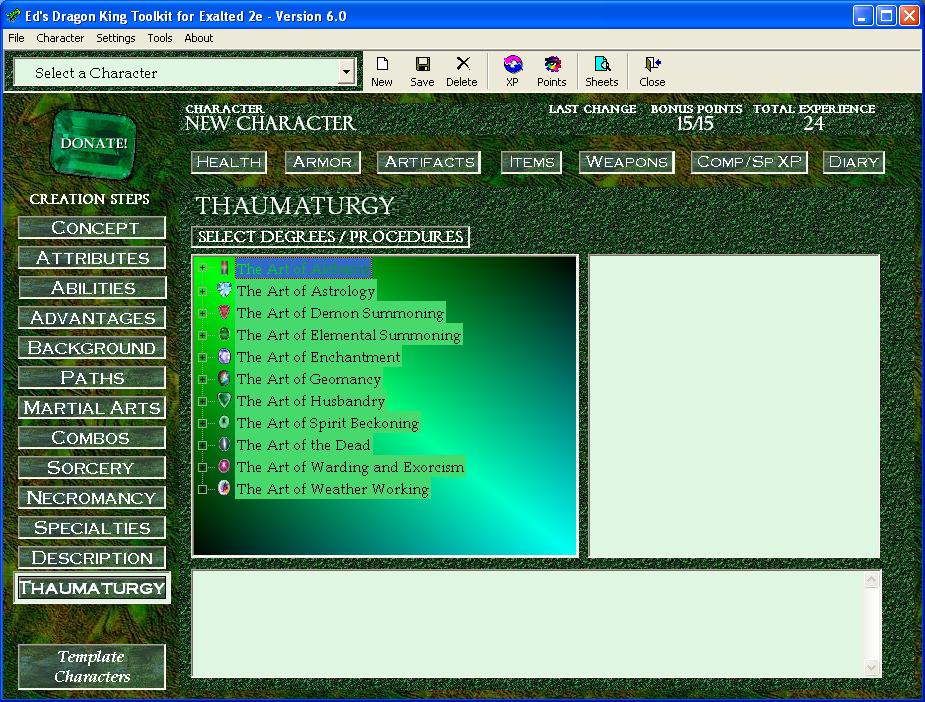
Task: Open the Points toolbar icon
Action: 552,64
